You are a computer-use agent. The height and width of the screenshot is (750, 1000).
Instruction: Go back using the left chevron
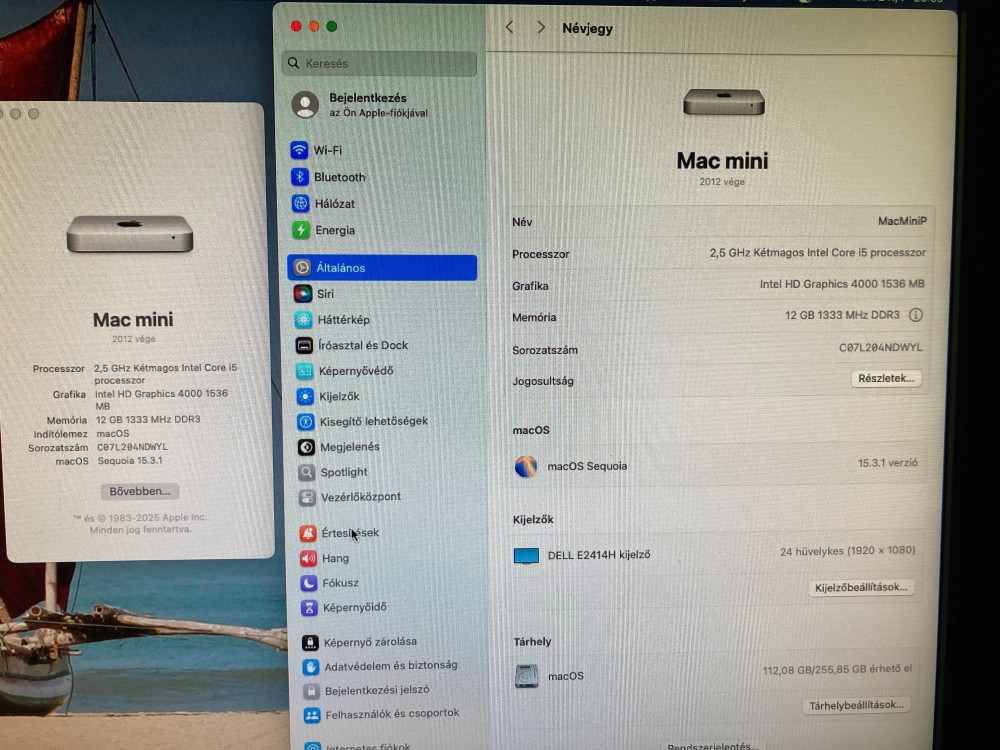[x=510, y=28]
